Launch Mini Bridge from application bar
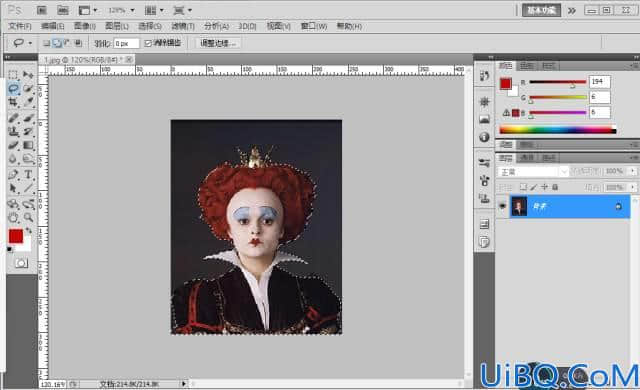 pos(62,10)
